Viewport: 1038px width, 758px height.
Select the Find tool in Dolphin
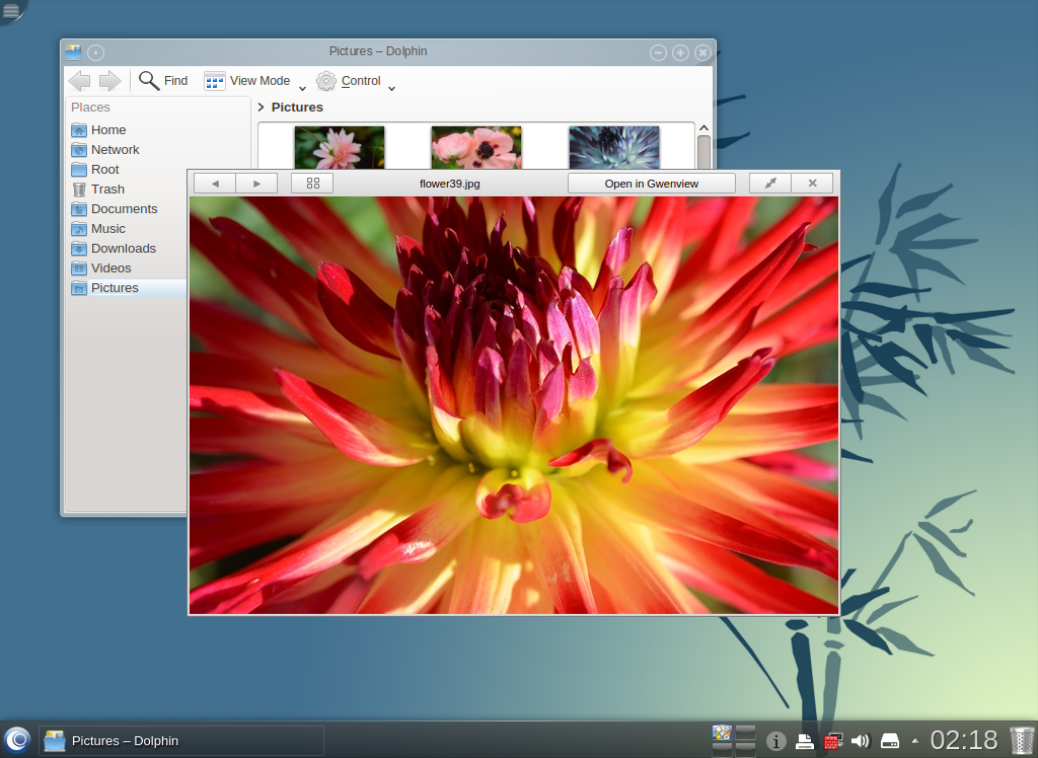click(163, 81)
